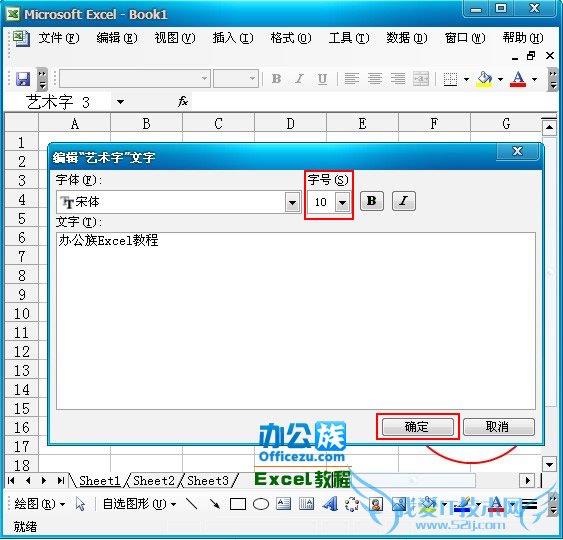
Task: Click the Insert Function fx icon
Action: 183,102
